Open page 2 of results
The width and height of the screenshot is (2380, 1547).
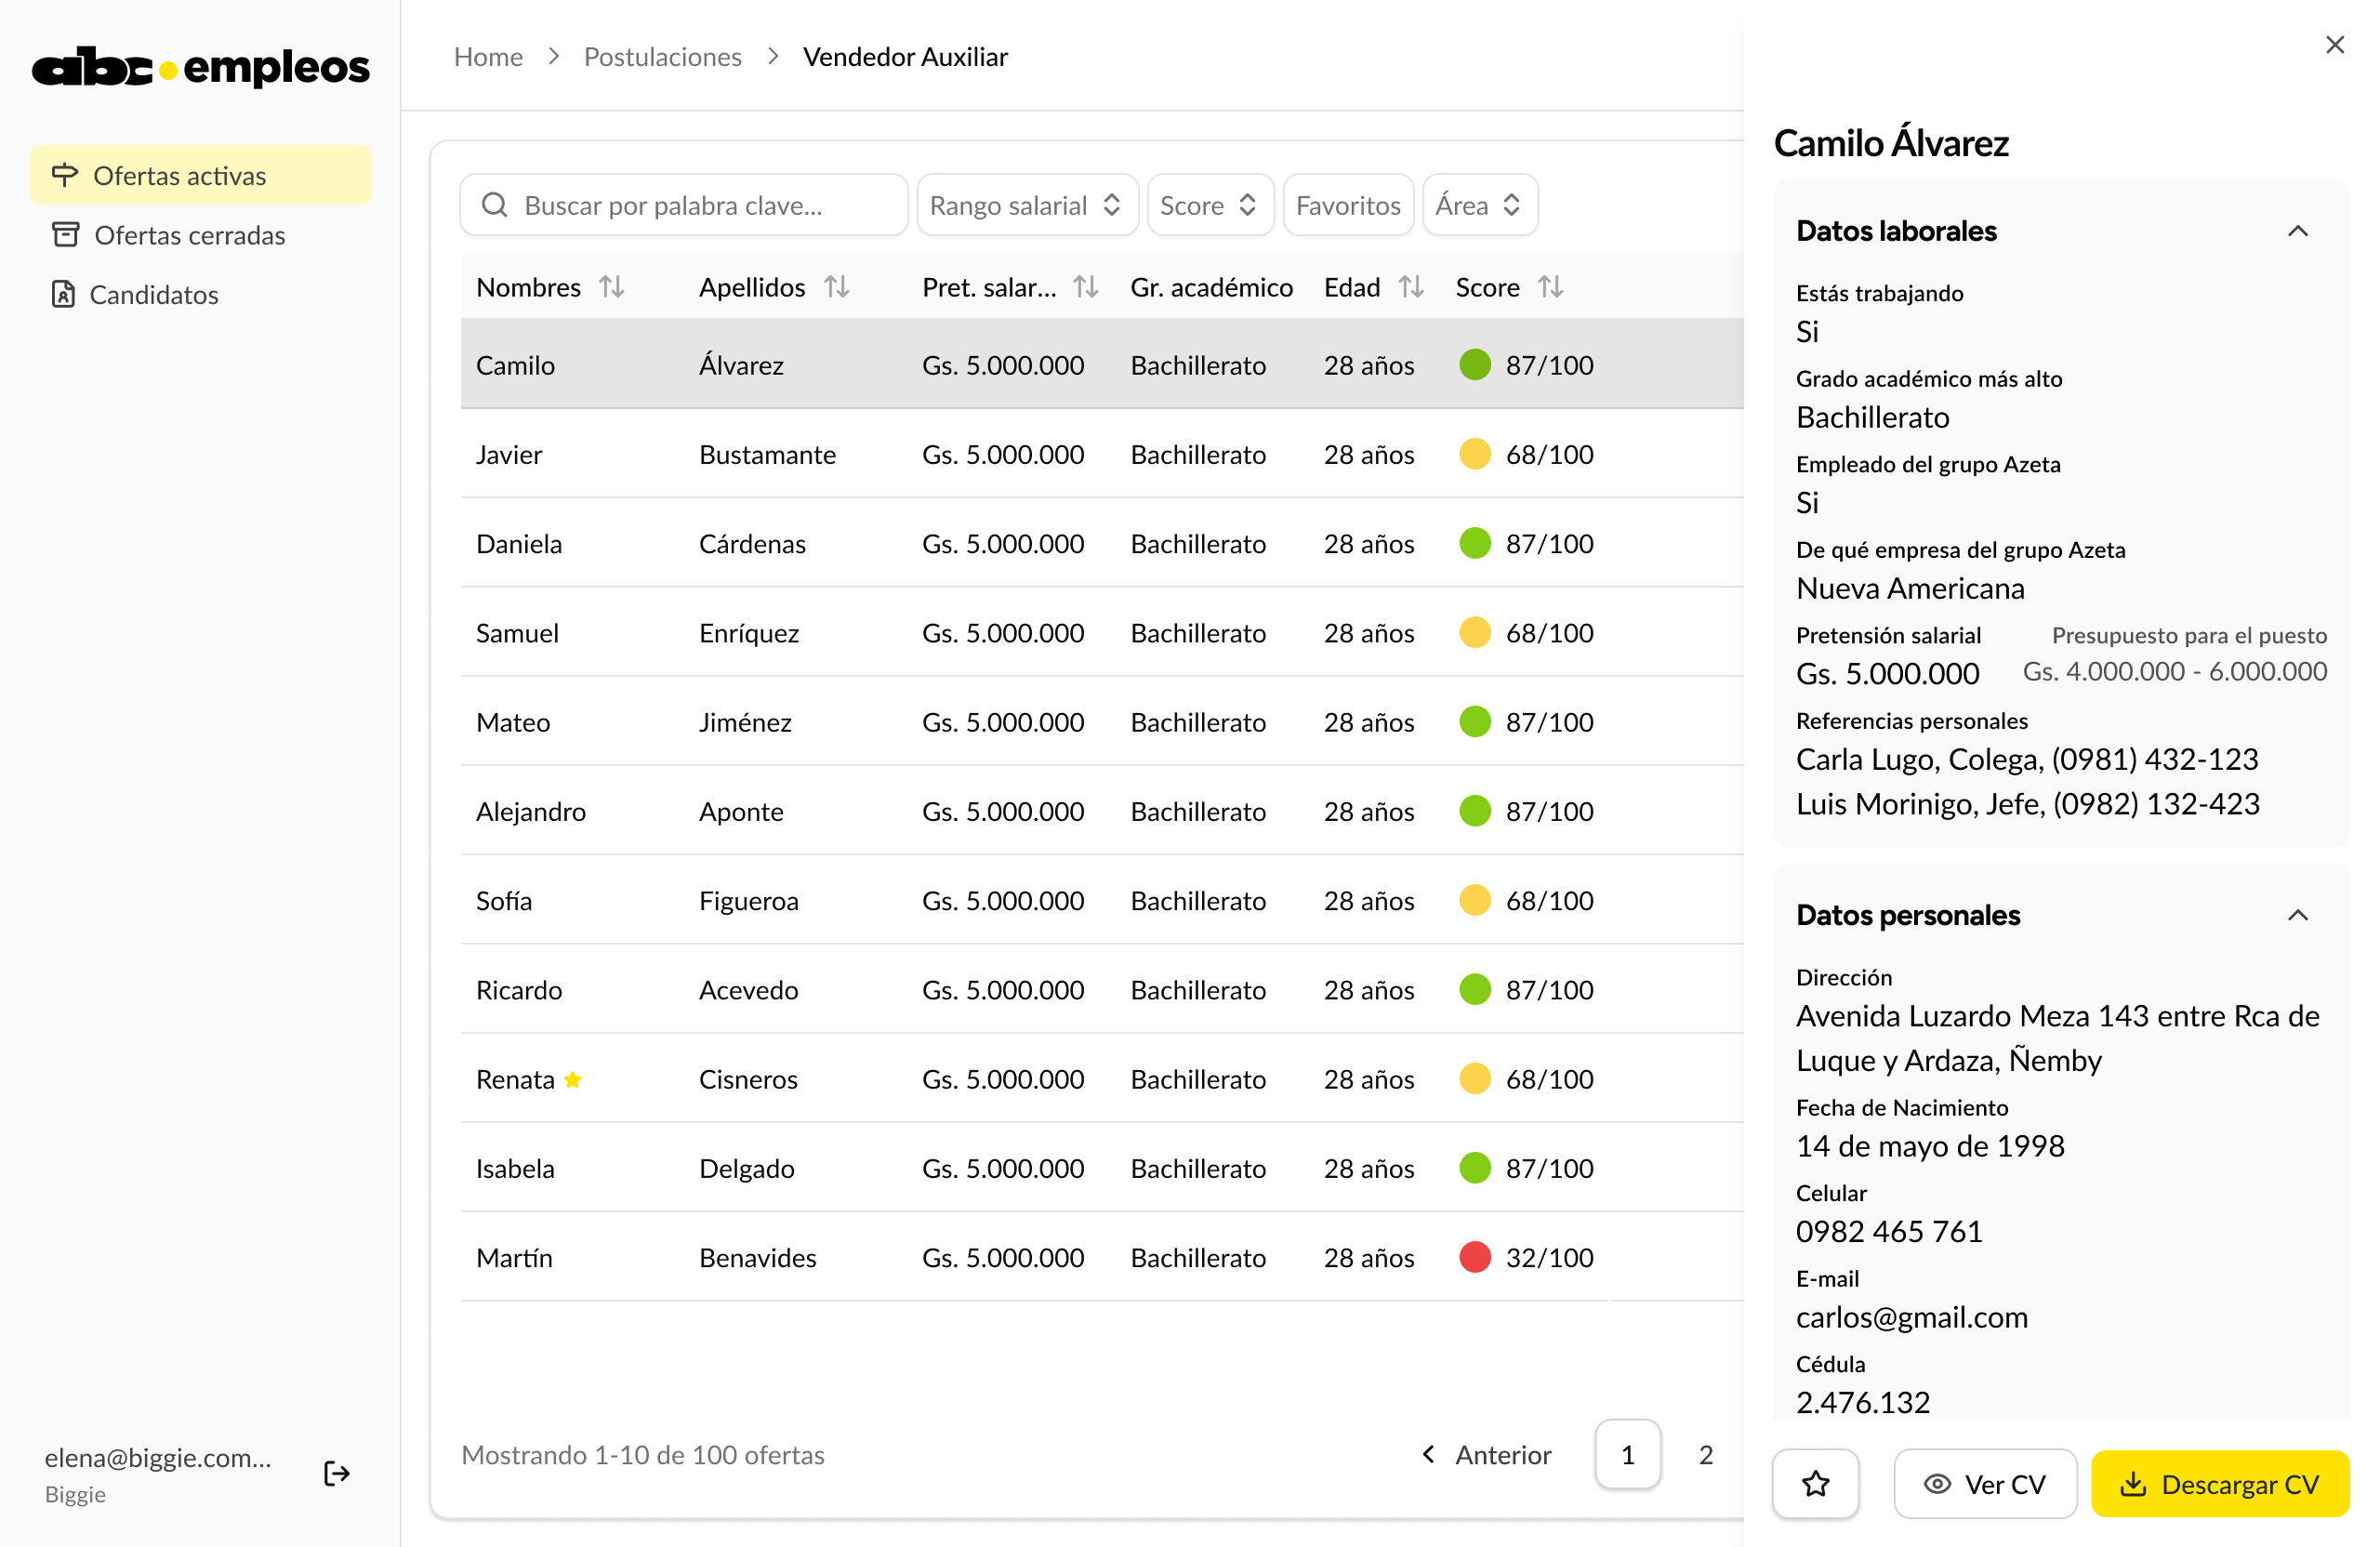(1705, 1455)
